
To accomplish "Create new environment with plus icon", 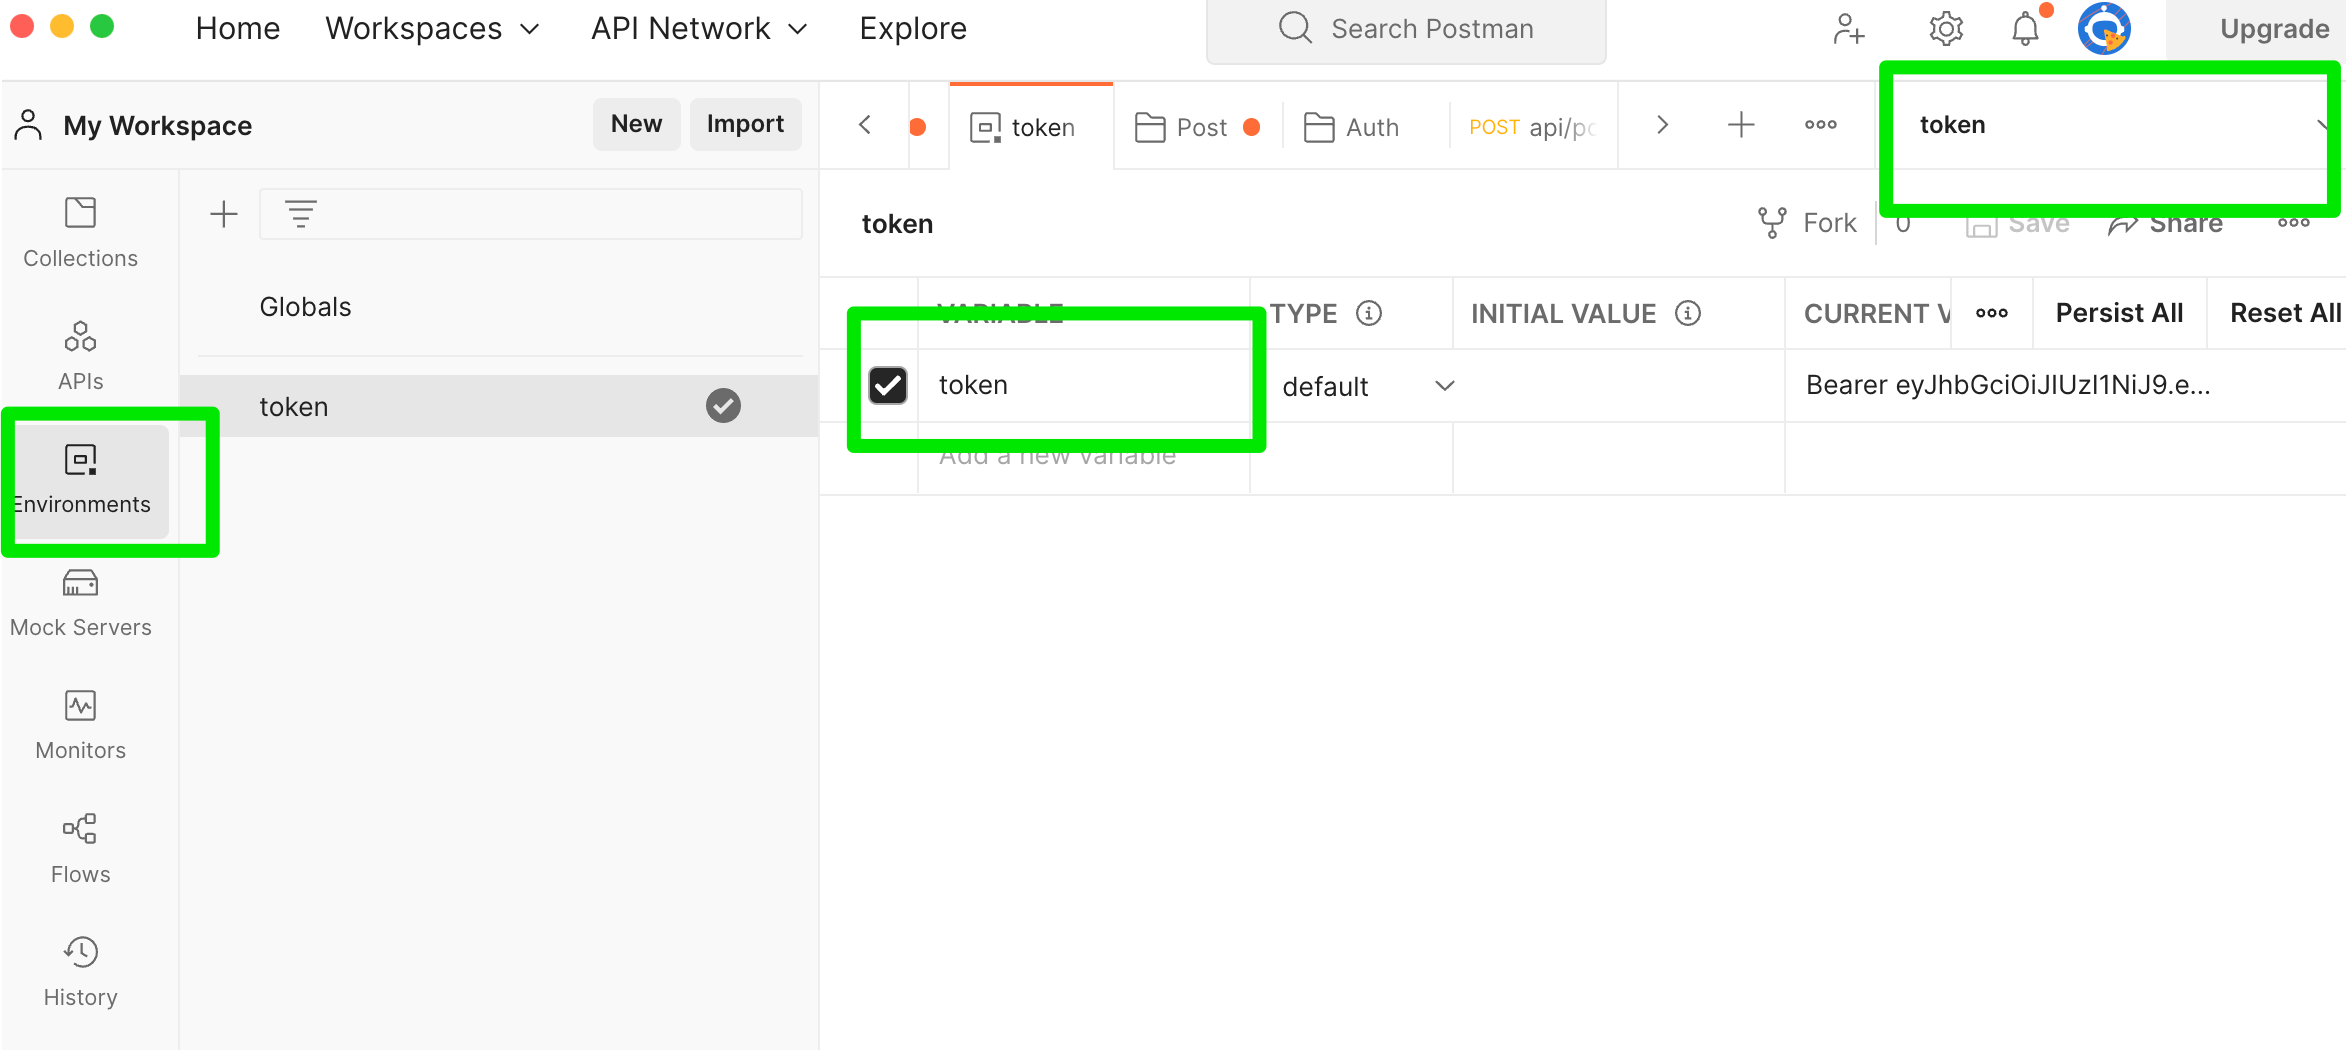I will [x=224, y=214].
